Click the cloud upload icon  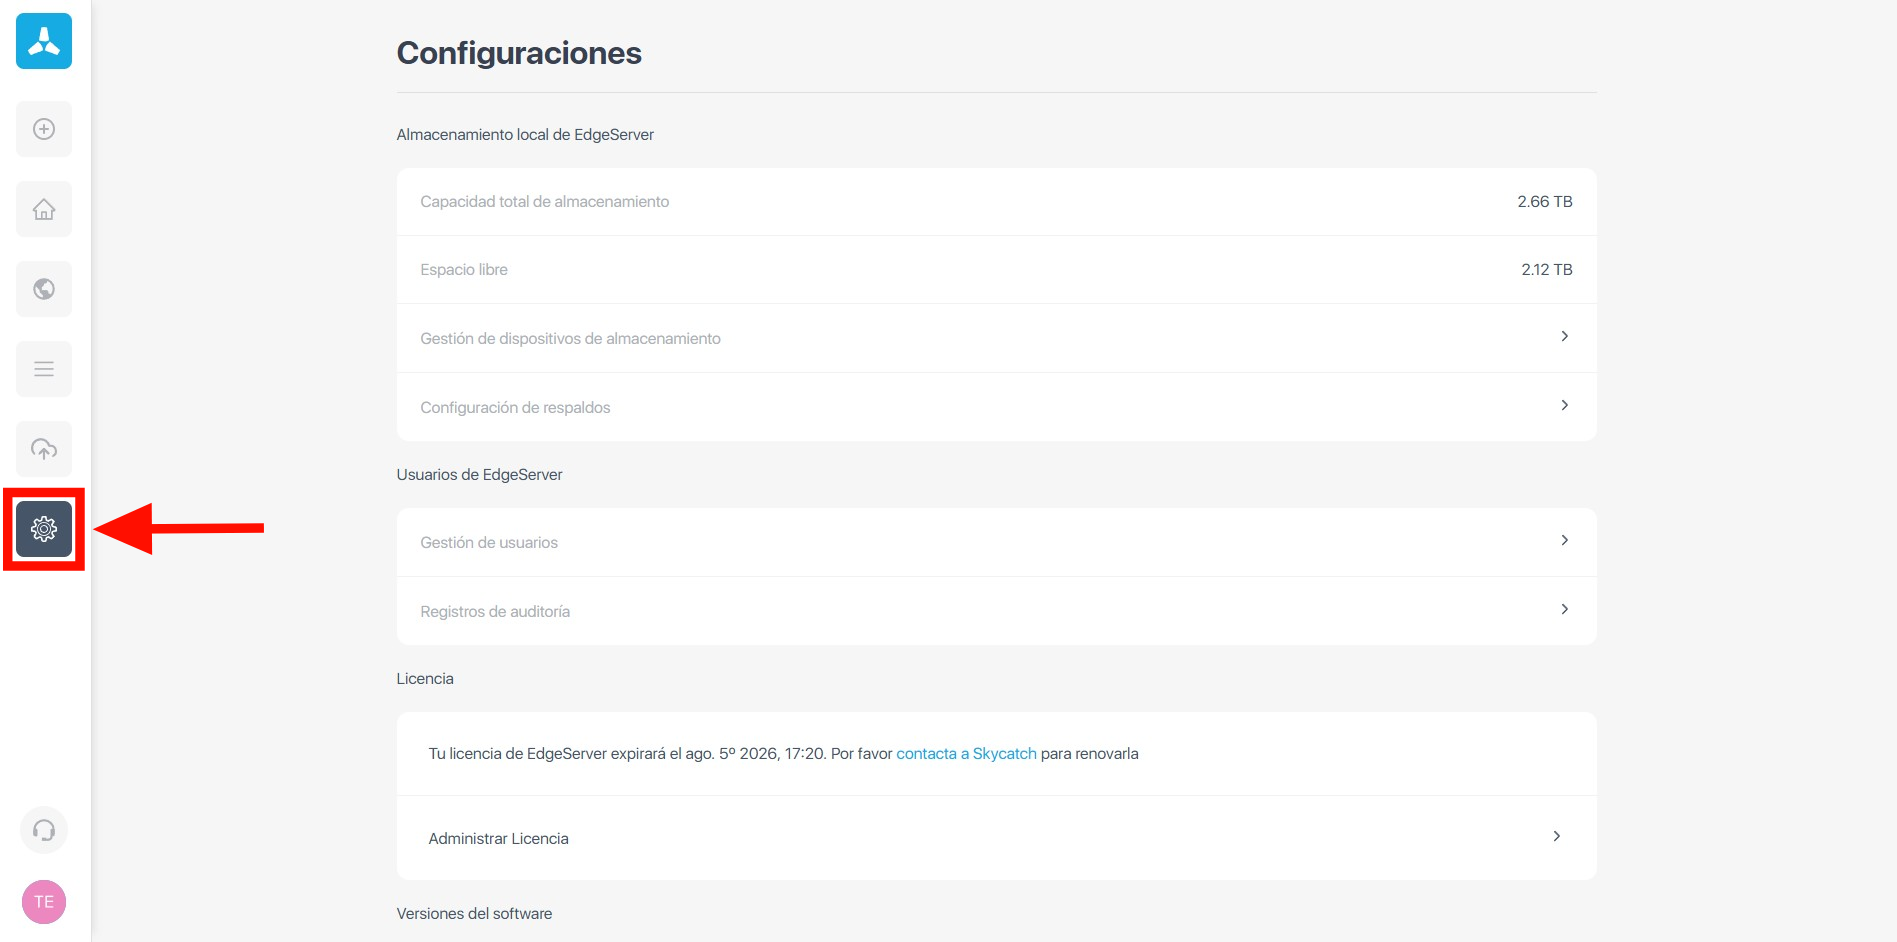tap(44, 449)
